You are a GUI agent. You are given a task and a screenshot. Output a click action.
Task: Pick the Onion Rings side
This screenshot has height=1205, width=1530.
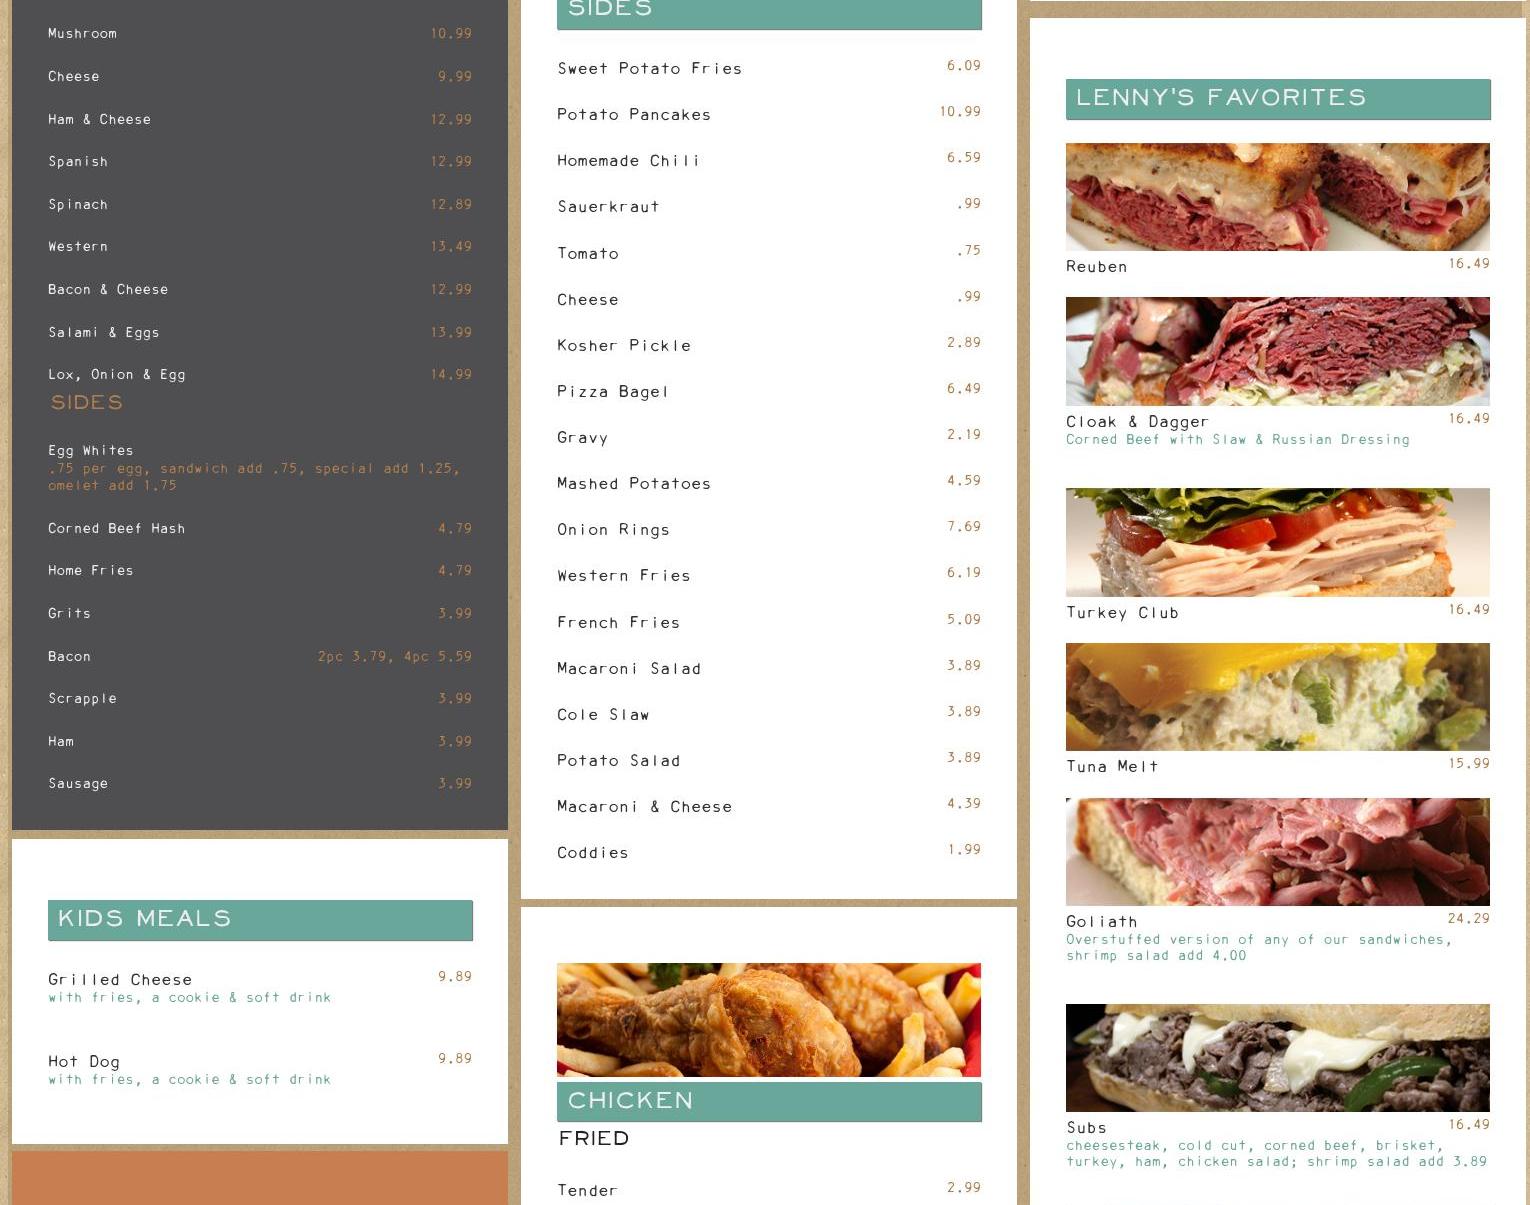[613, 530]
